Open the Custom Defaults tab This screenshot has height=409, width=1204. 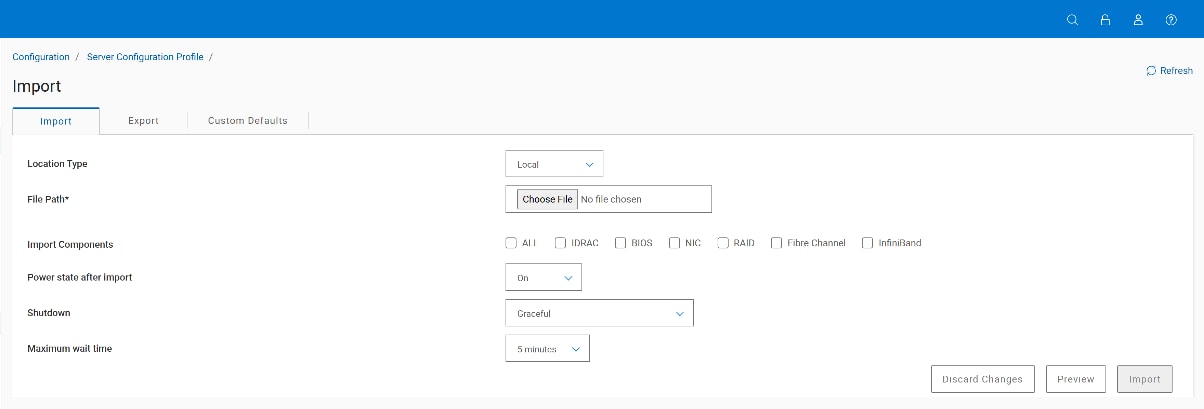click(x=248, y=121)
